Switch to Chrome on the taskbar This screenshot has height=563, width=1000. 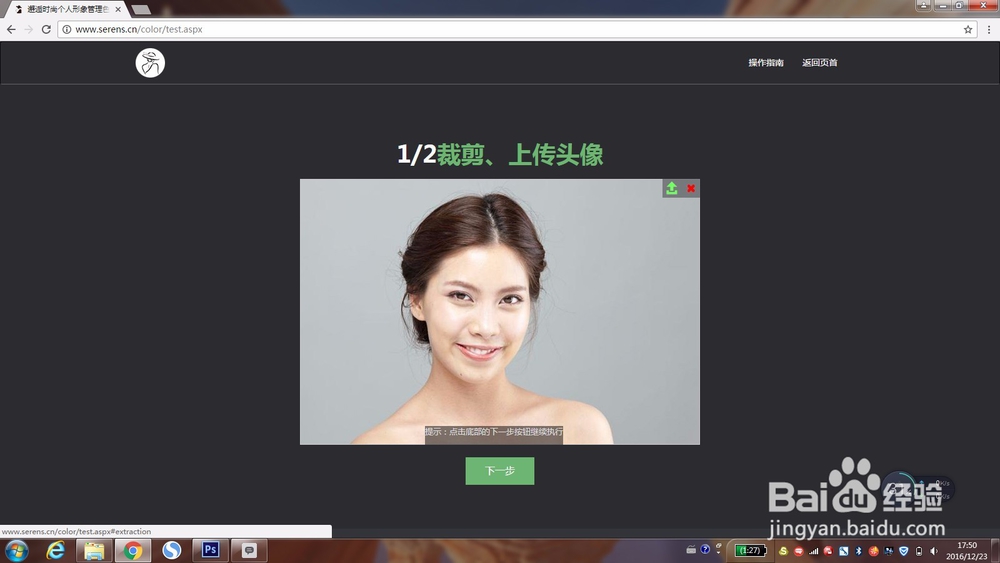133,550
